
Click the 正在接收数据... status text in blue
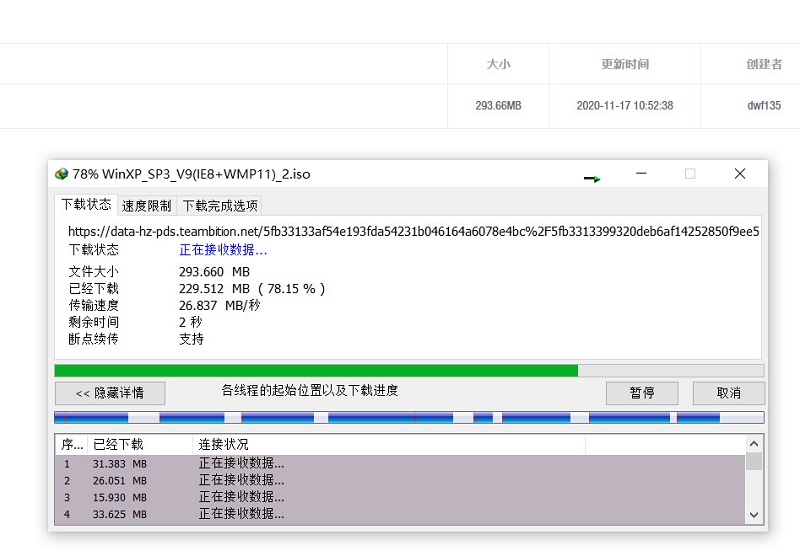(223, 250)
